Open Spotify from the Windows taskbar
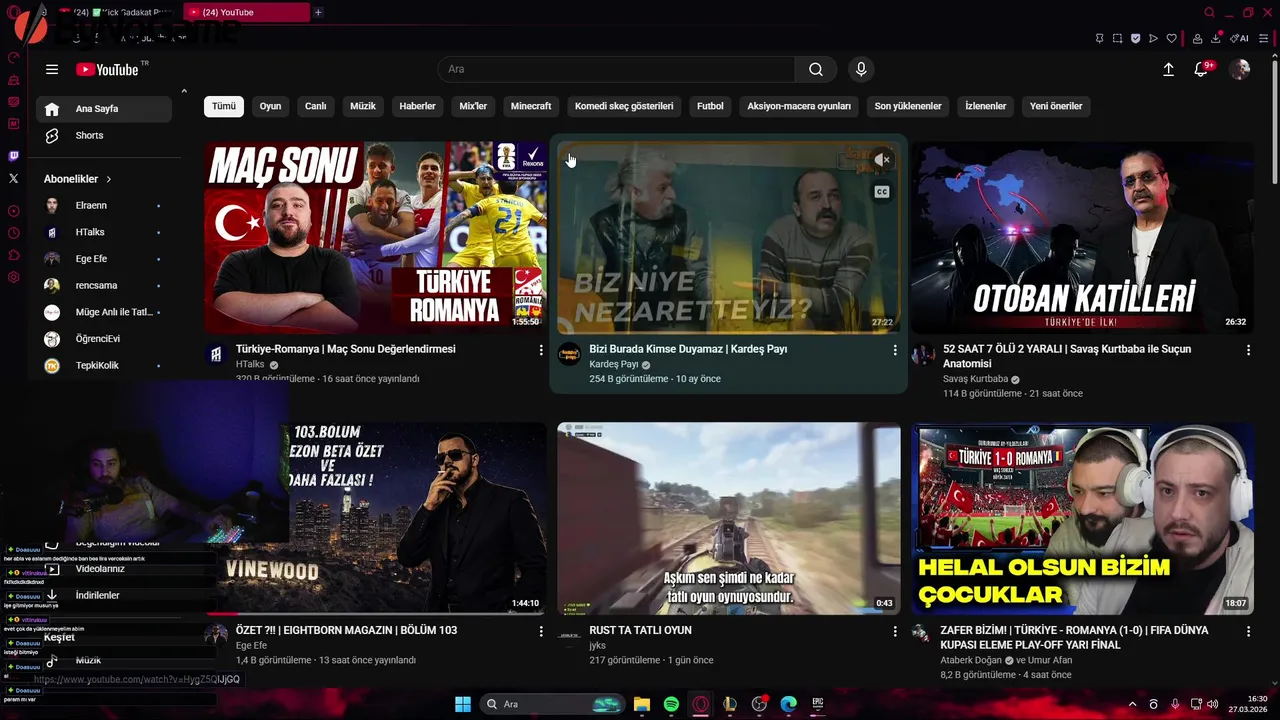 click(671, 704)
